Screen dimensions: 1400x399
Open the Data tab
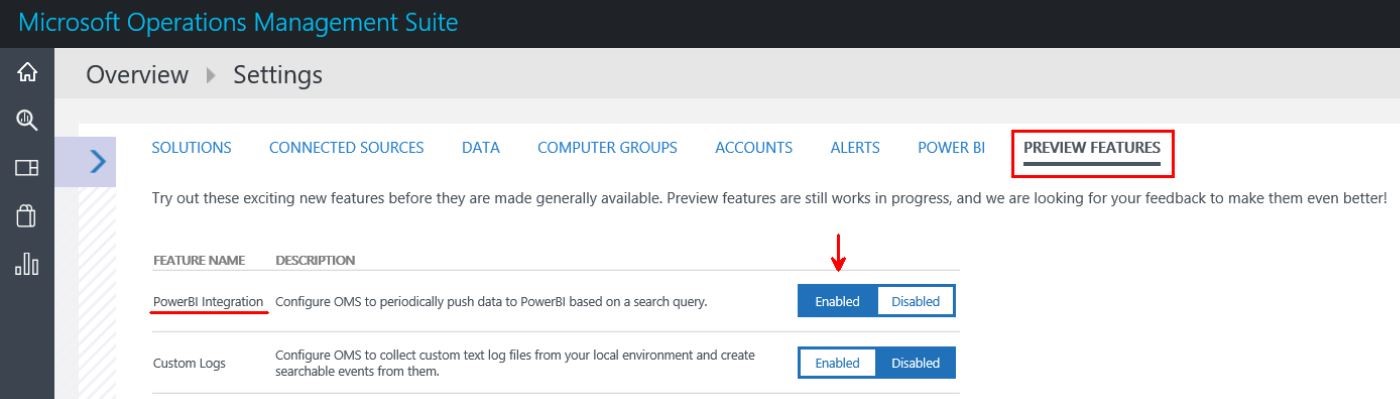point(481,147)
